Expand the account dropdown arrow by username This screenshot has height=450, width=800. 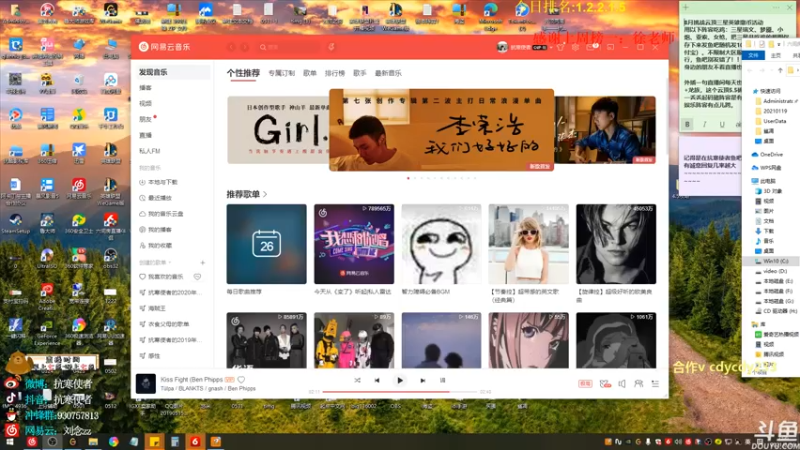552,47
